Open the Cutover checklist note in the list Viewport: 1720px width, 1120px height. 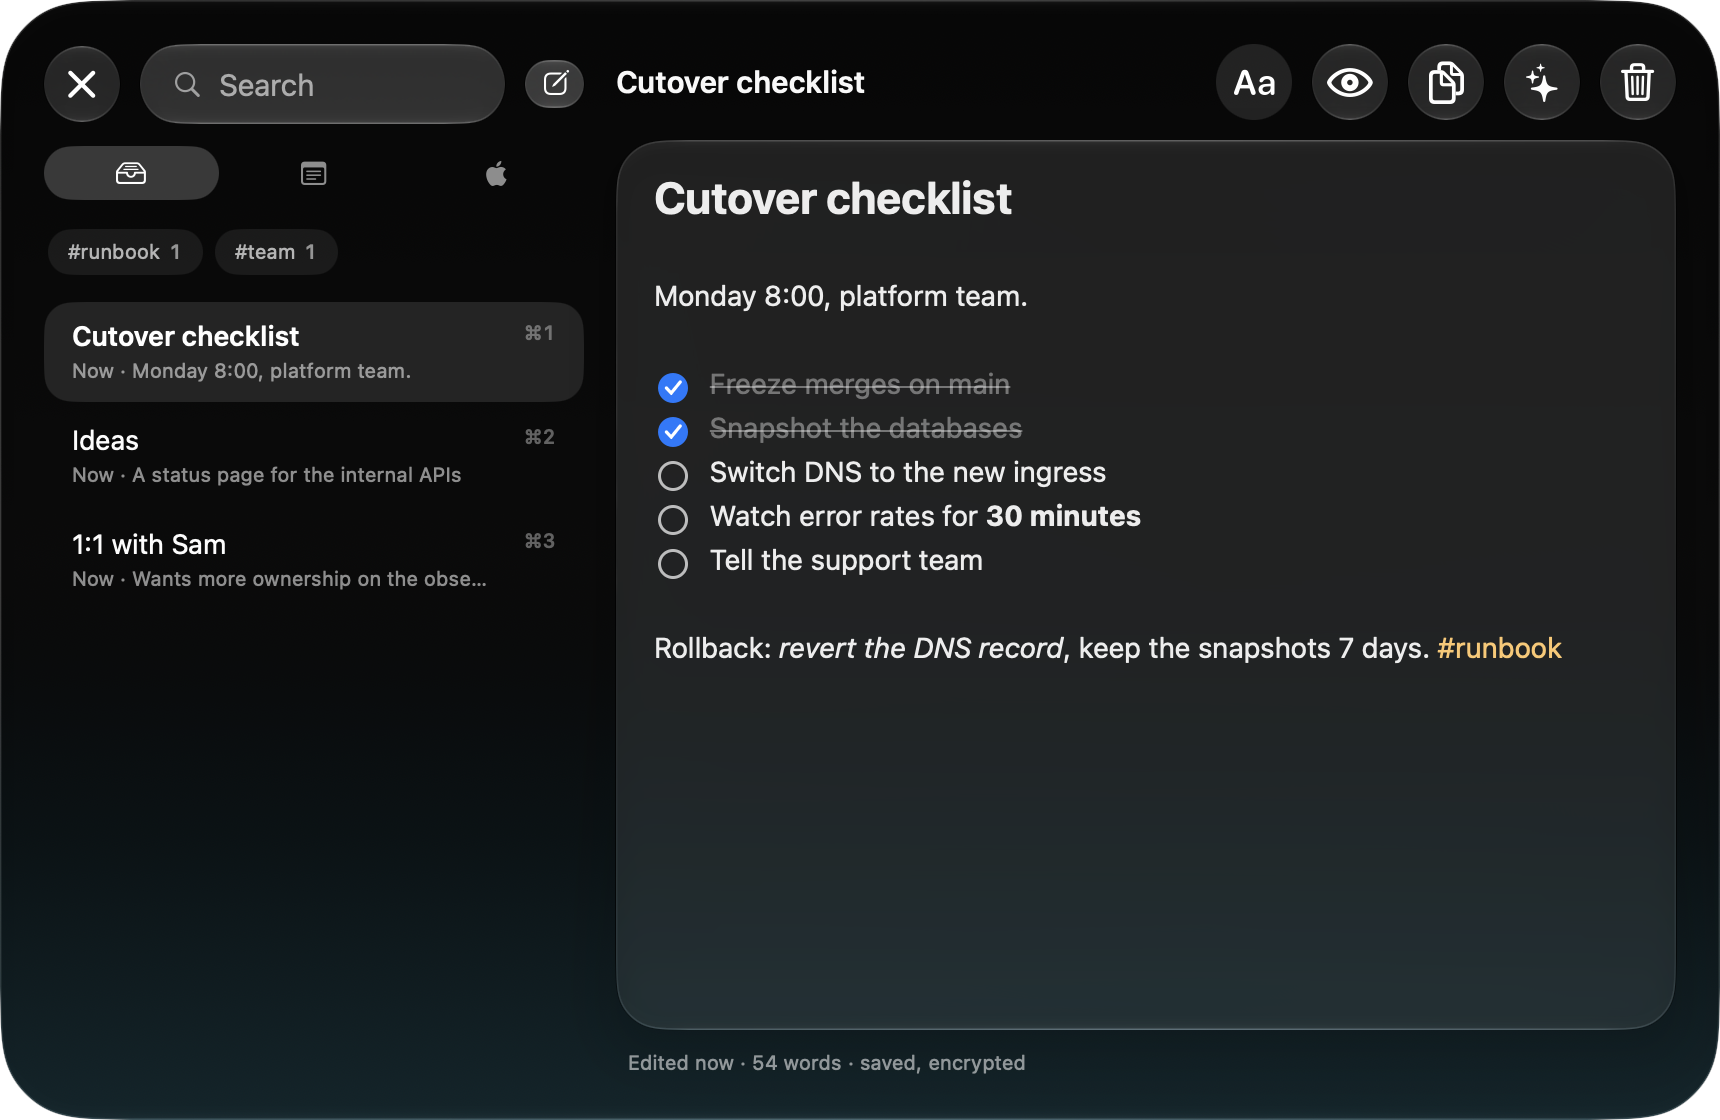pyautogui.click(x=314, y=352)
